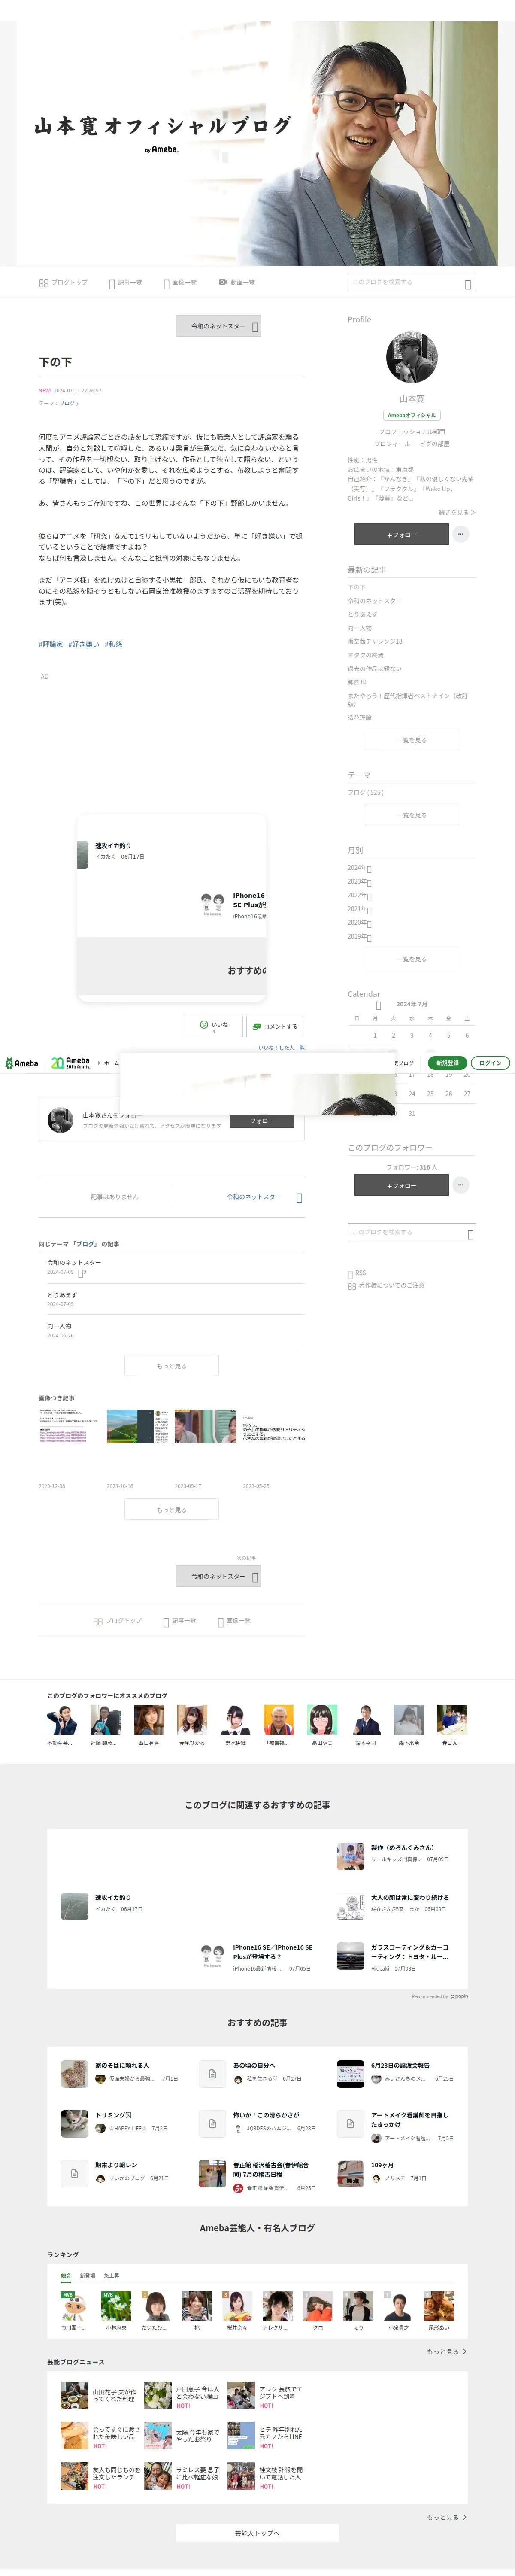Go to previous month in Calendar
The width and height of the screenshot is (515, 2576).
[x=378, y=1005]
